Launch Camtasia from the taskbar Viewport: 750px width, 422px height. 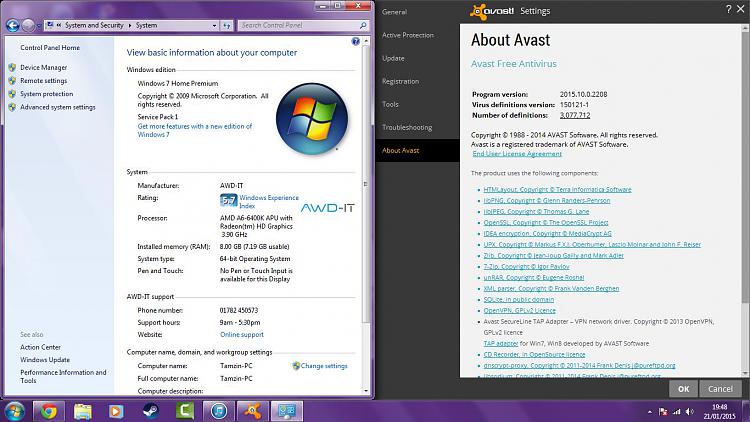tap(185, 411)
